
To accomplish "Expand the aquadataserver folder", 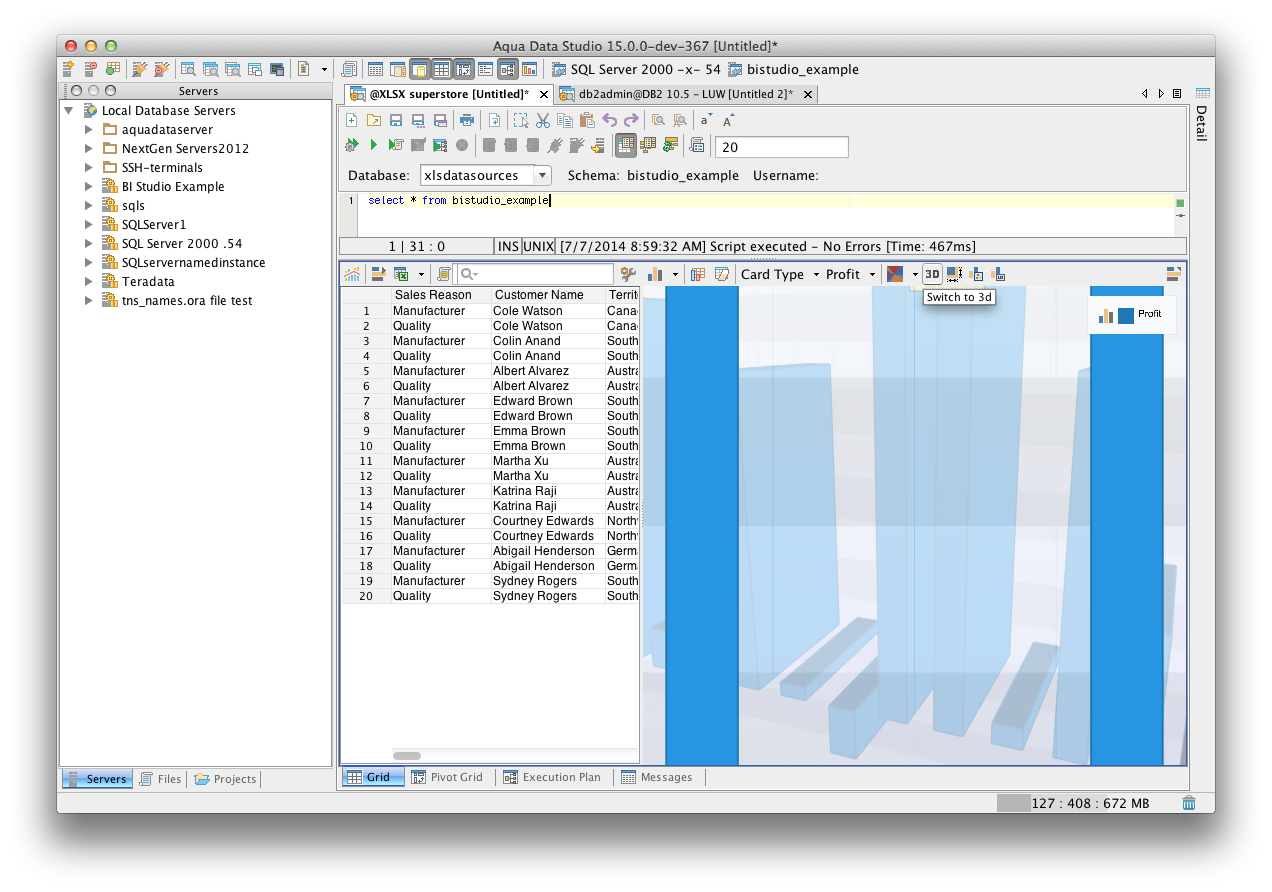I will coord(88,130).
